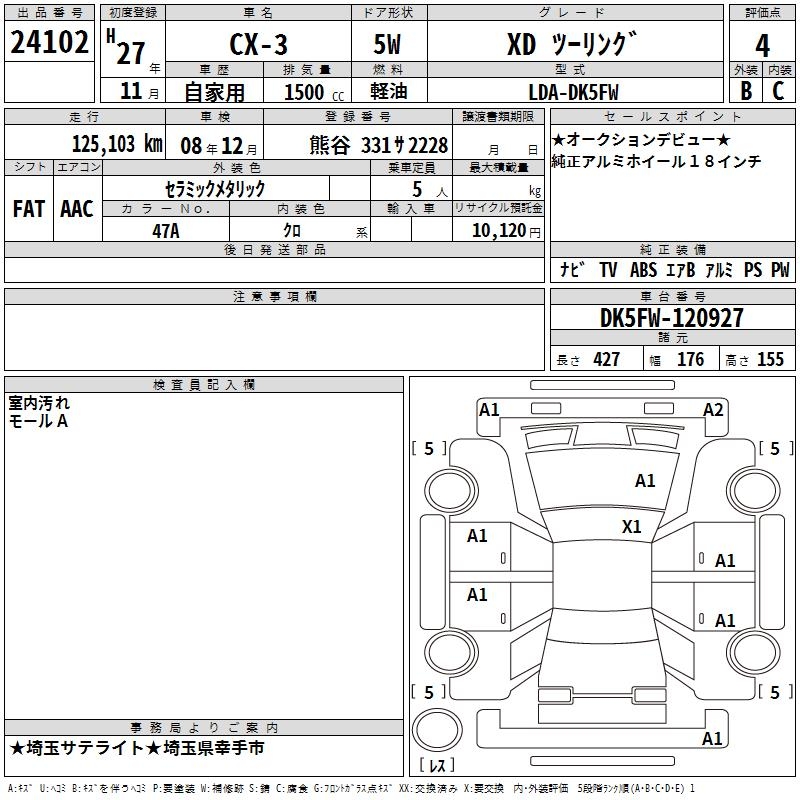The height and width of the screenshot is (800, 800).
Task: Click height value 155
Action: [x=770, y=359]
